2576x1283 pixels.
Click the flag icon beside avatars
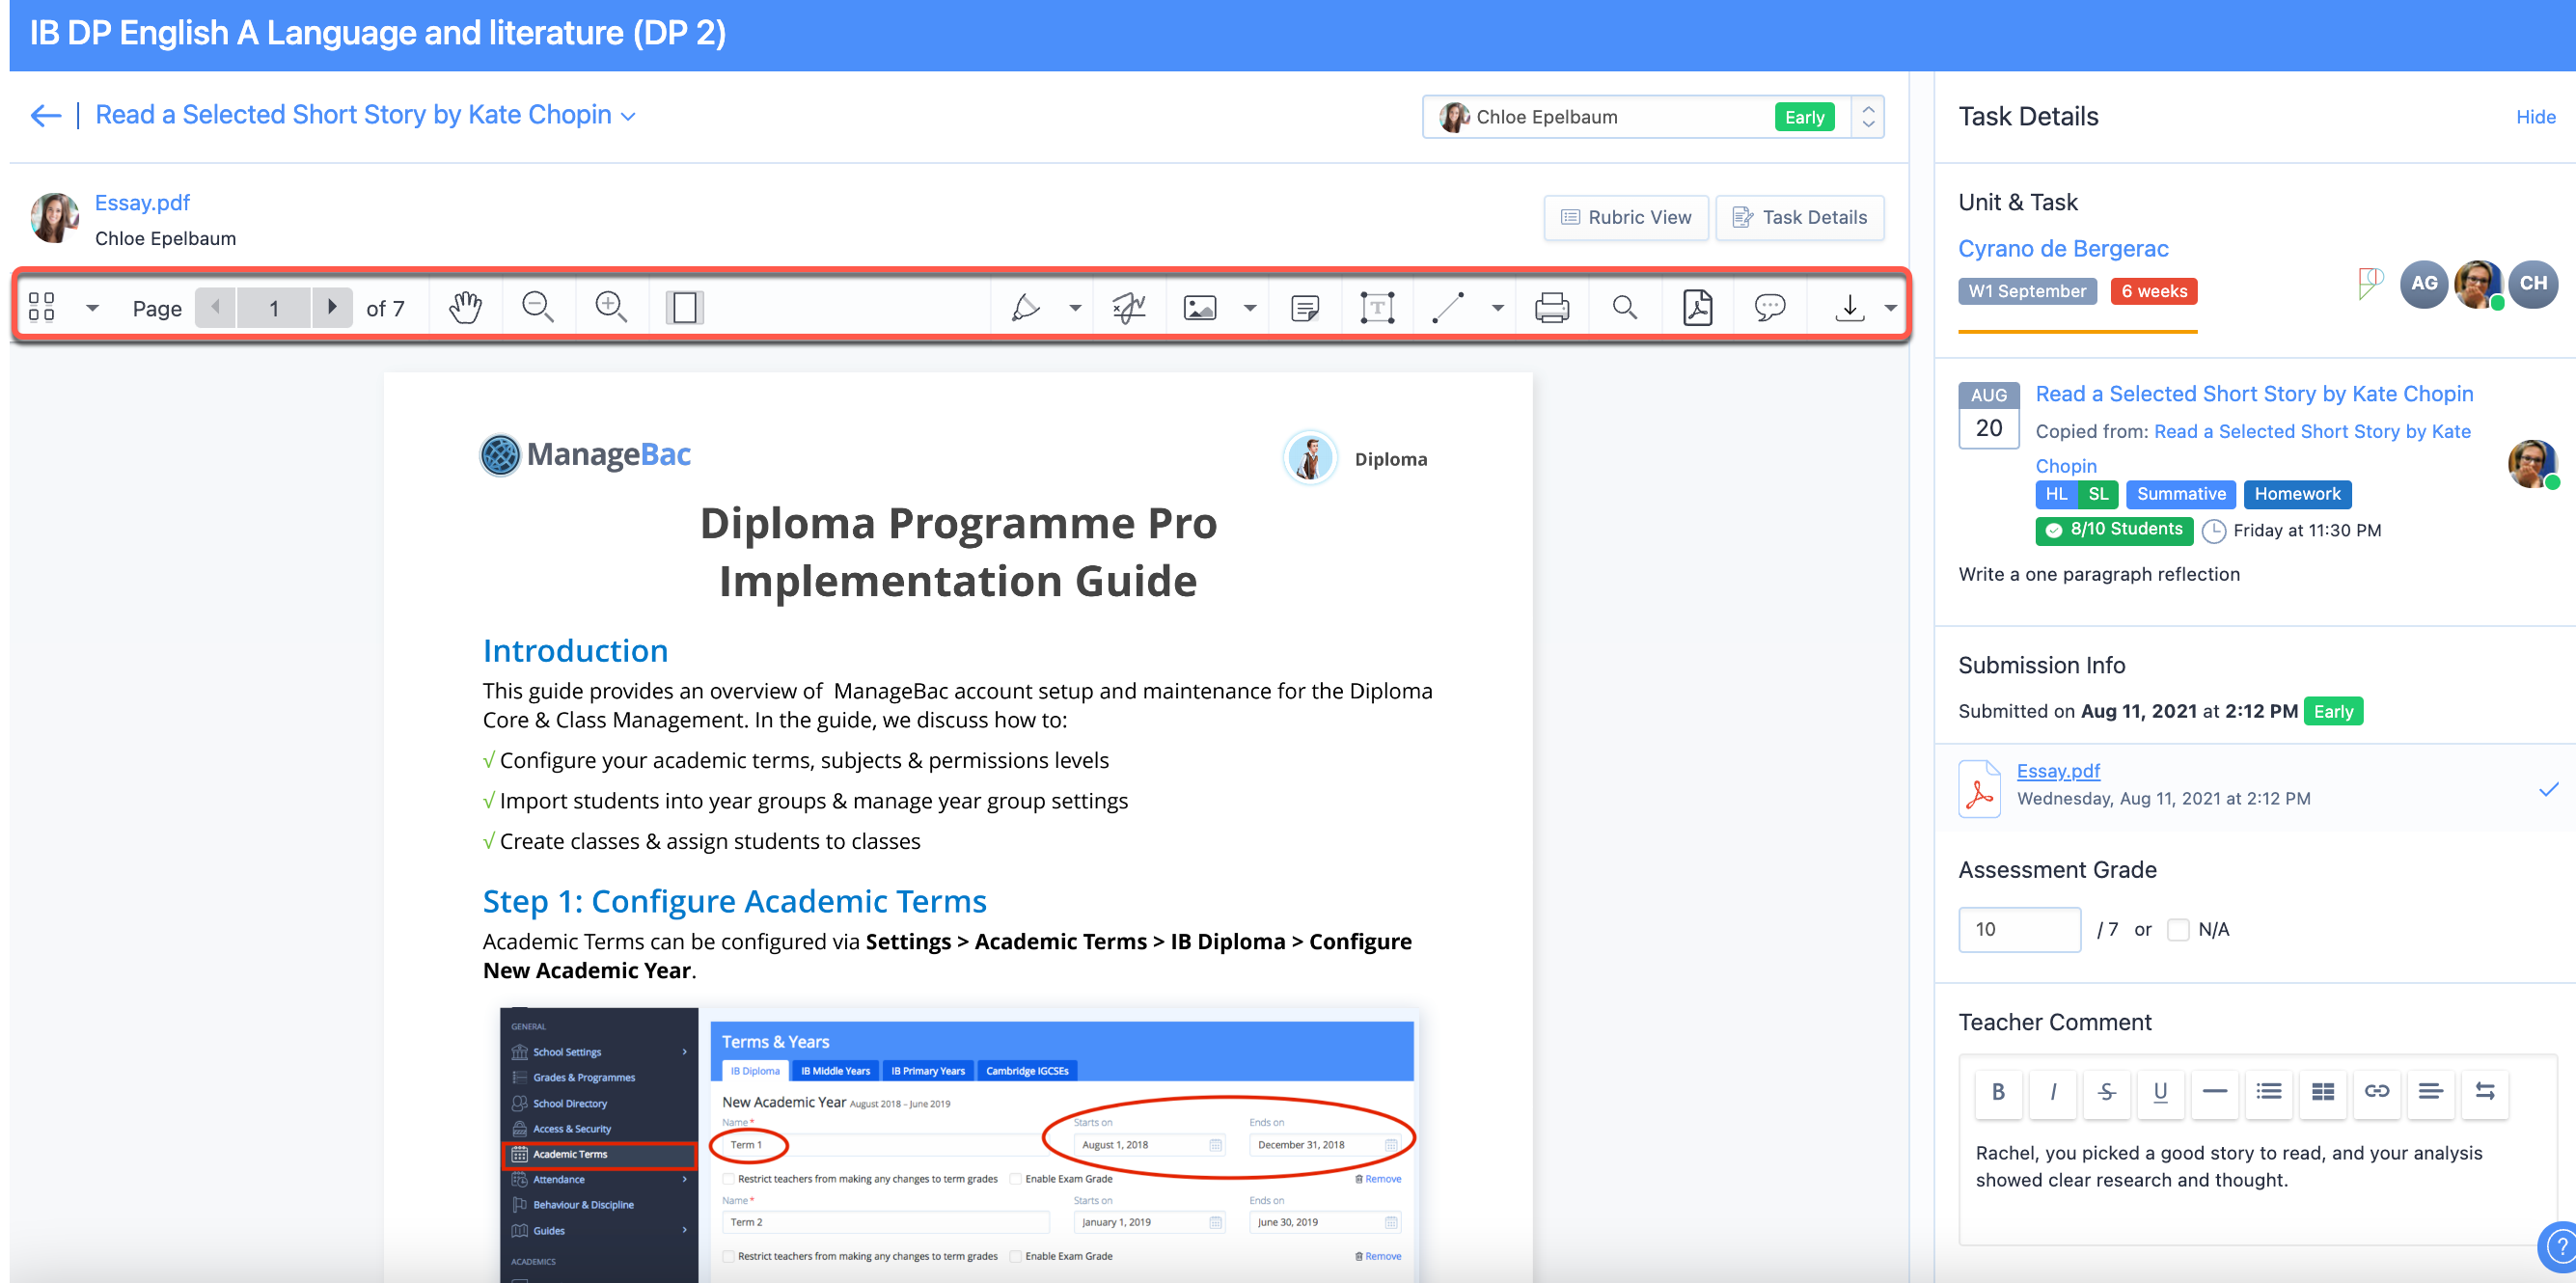click(2370, 283)
